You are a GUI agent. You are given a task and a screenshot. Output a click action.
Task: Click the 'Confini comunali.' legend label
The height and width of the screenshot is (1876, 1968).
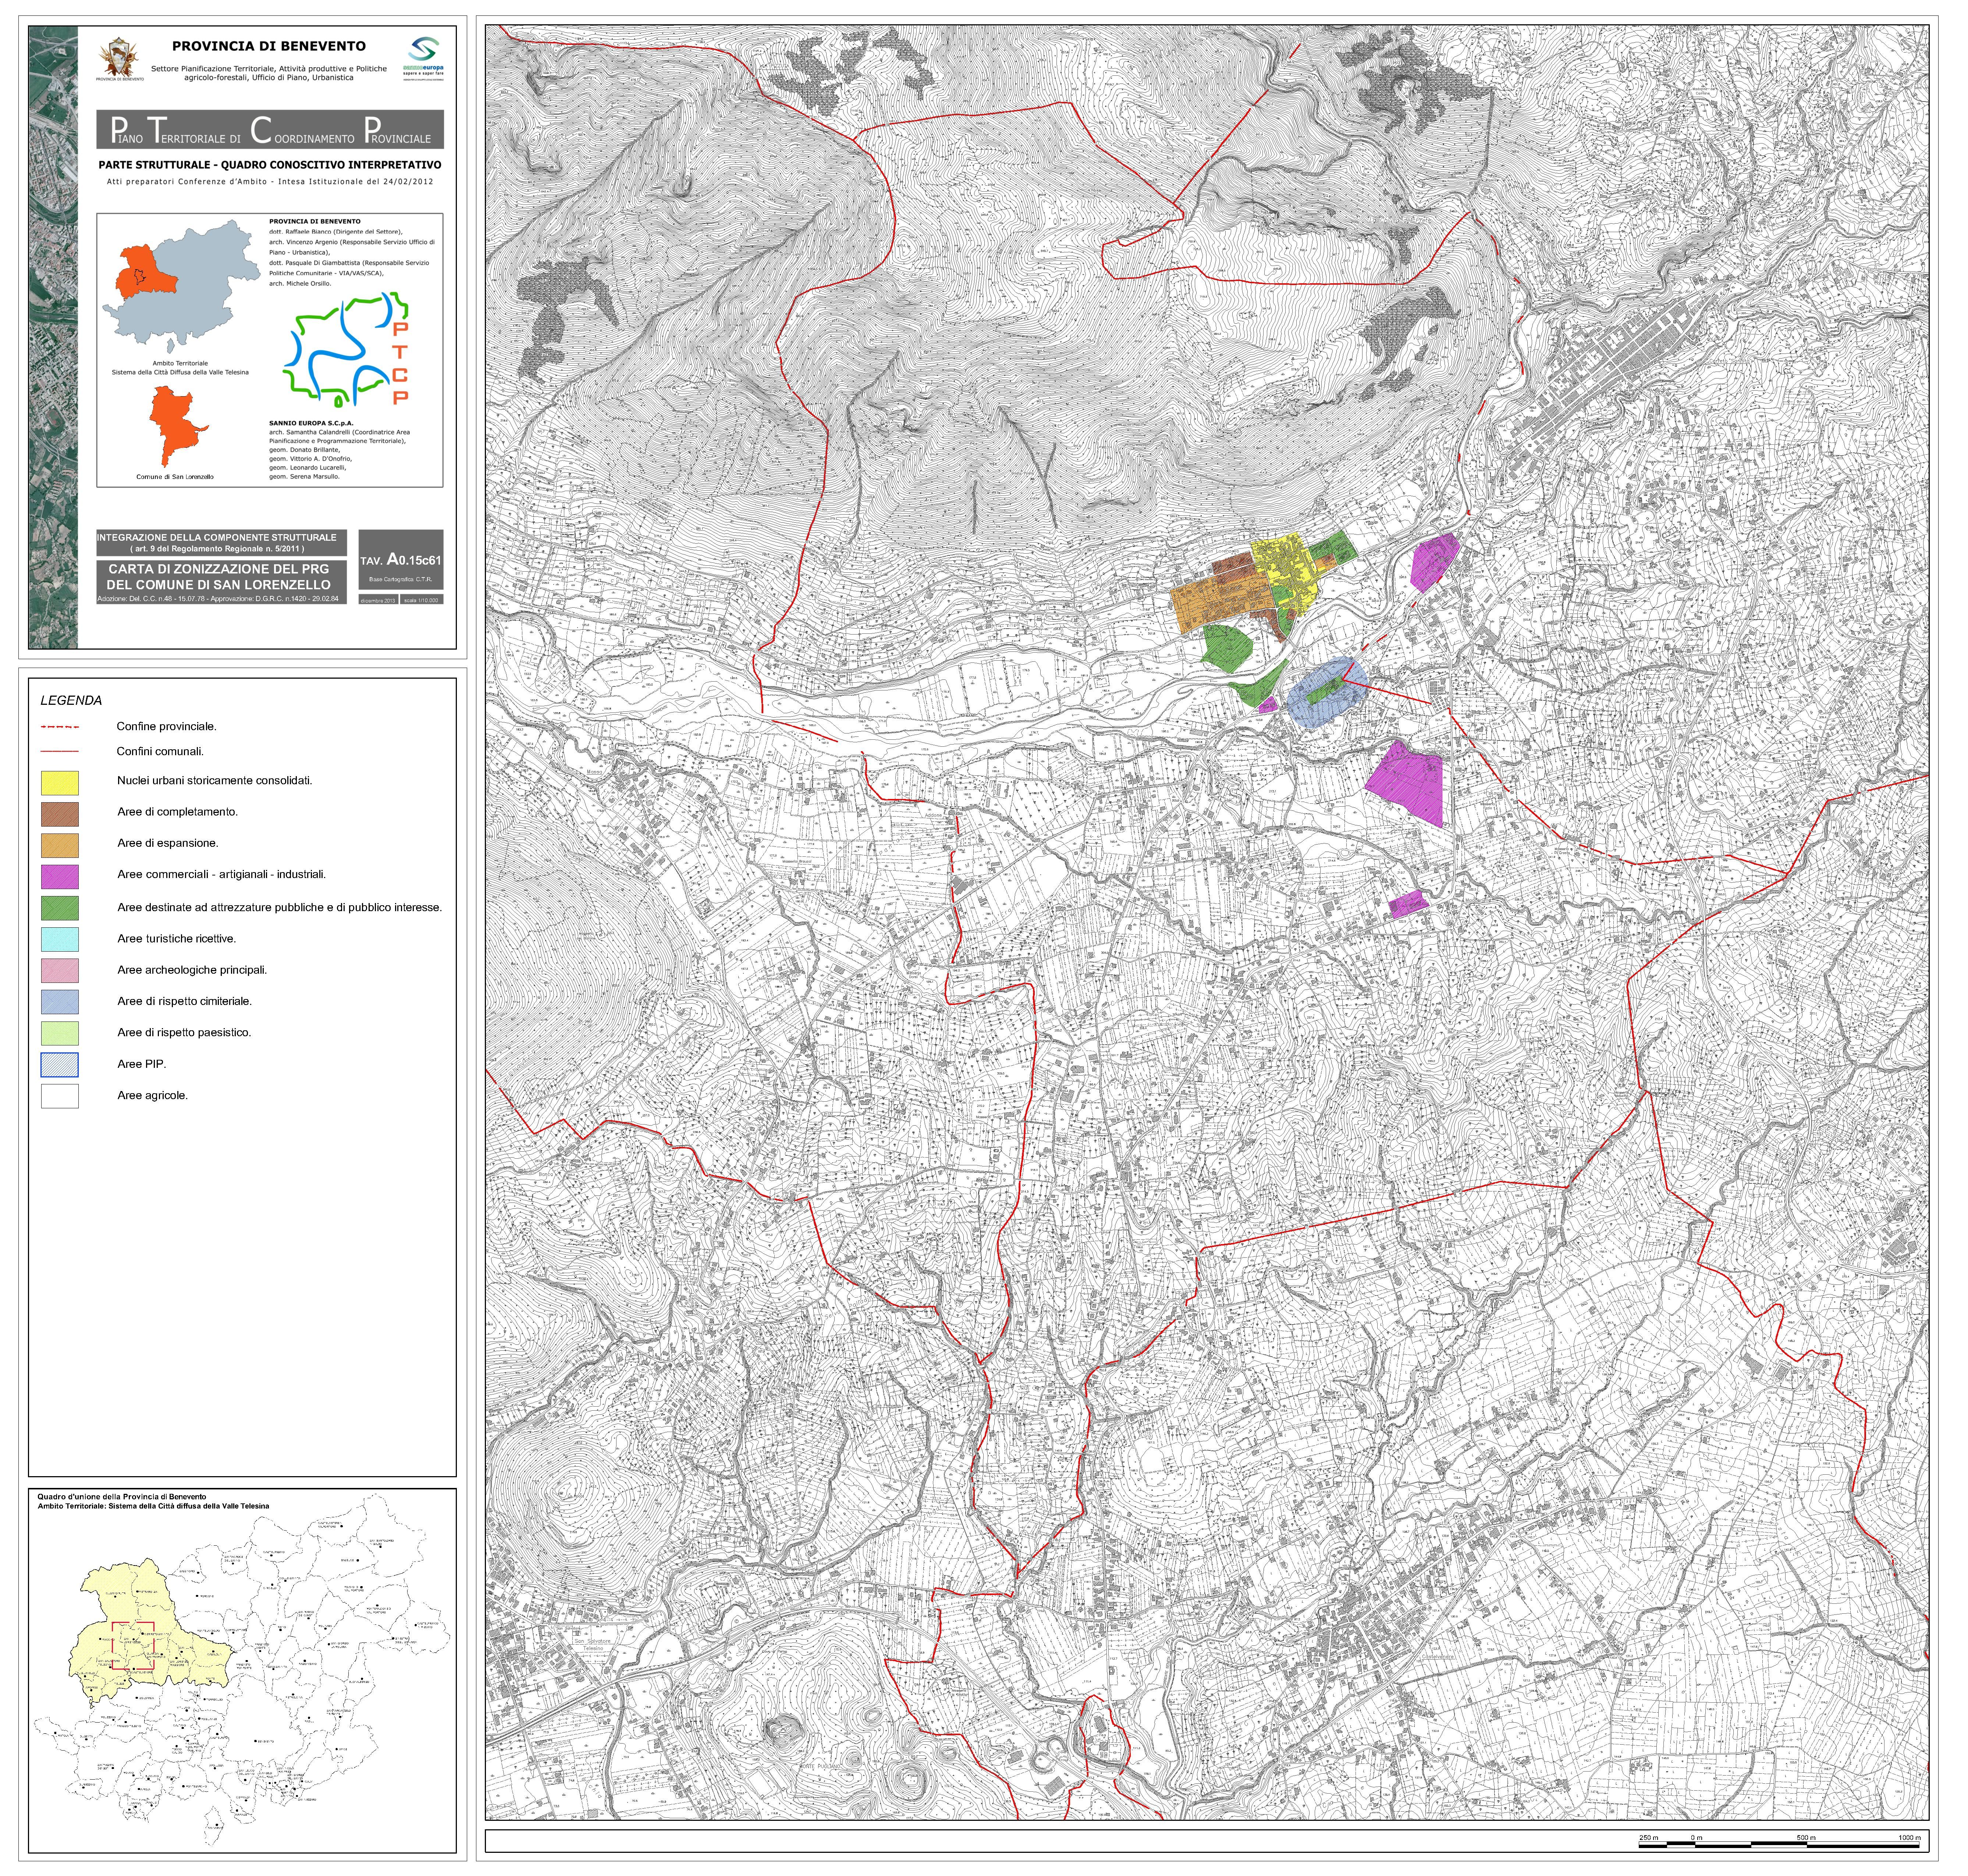(160, 751)
